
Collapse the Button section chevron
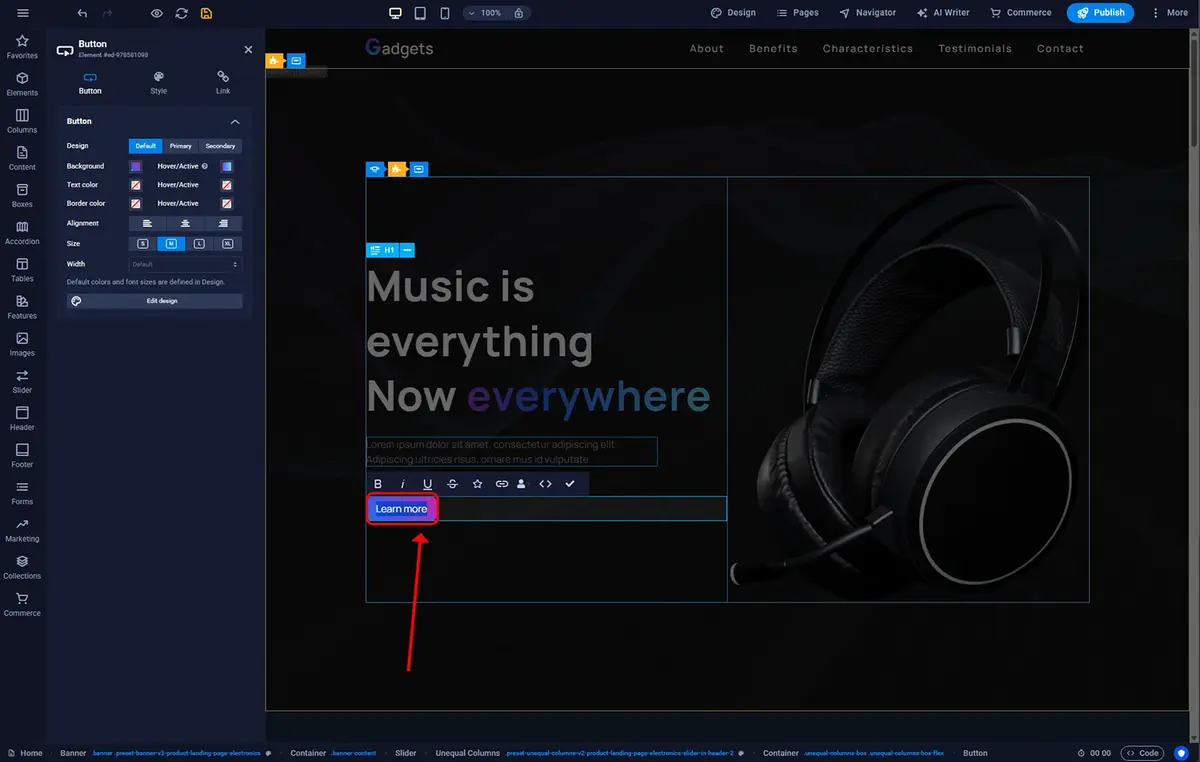coord(235,122)
